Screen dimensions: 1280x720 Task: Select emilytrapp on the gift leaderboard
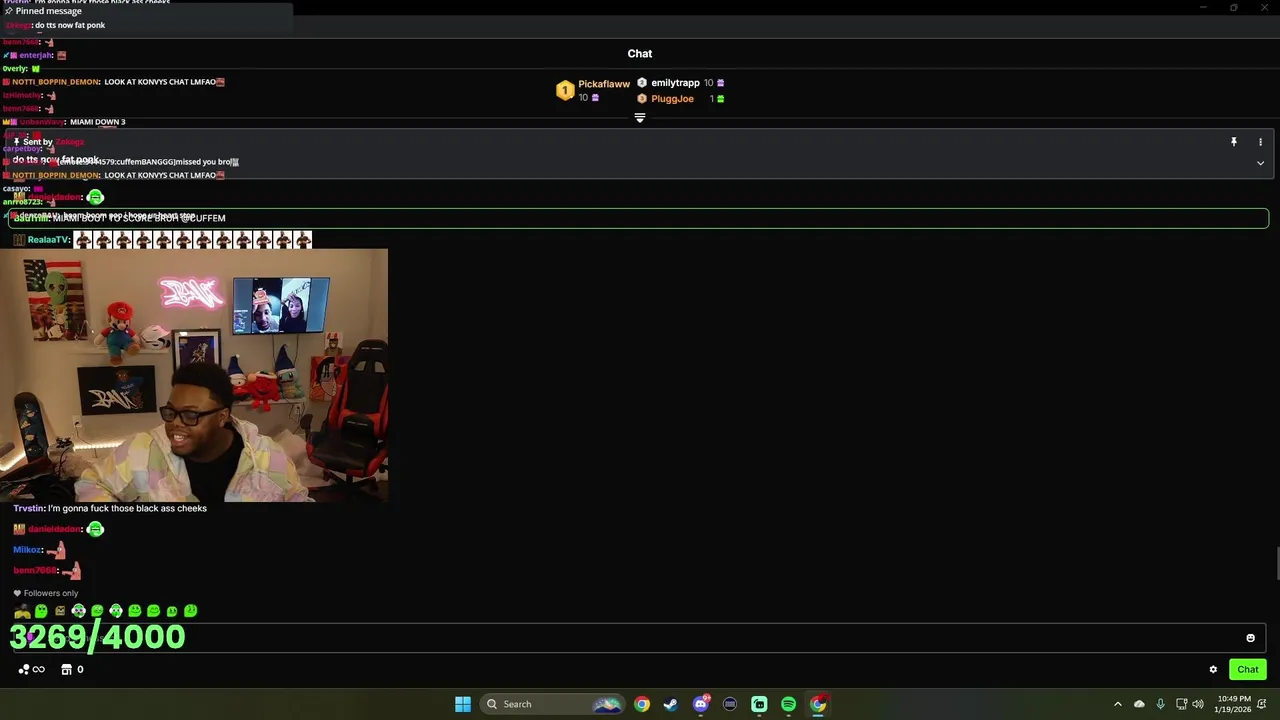coord(675,83)
